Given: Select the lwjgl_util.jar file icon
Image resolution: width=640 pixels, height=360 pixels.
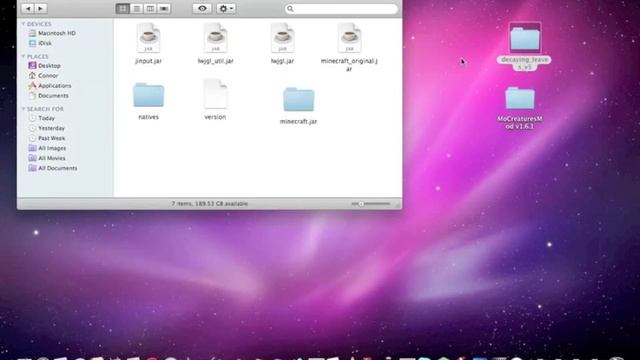Looking at the screenshot, I should (x=216, y=38).
